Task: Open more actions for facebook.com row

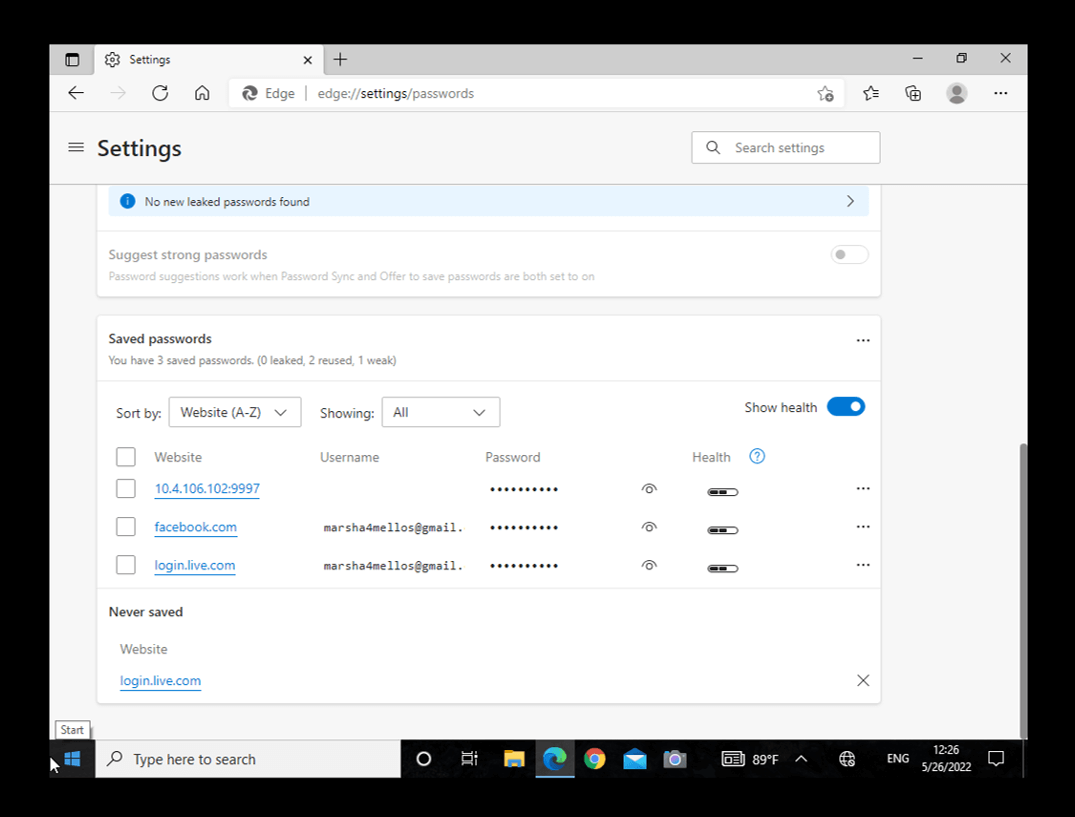Action: (863, 527)
